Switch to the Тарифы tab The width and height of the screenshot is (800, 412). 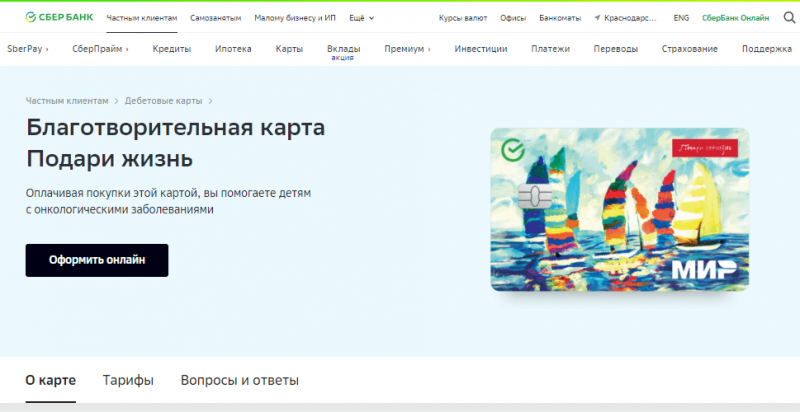click(x=128, y=380)
